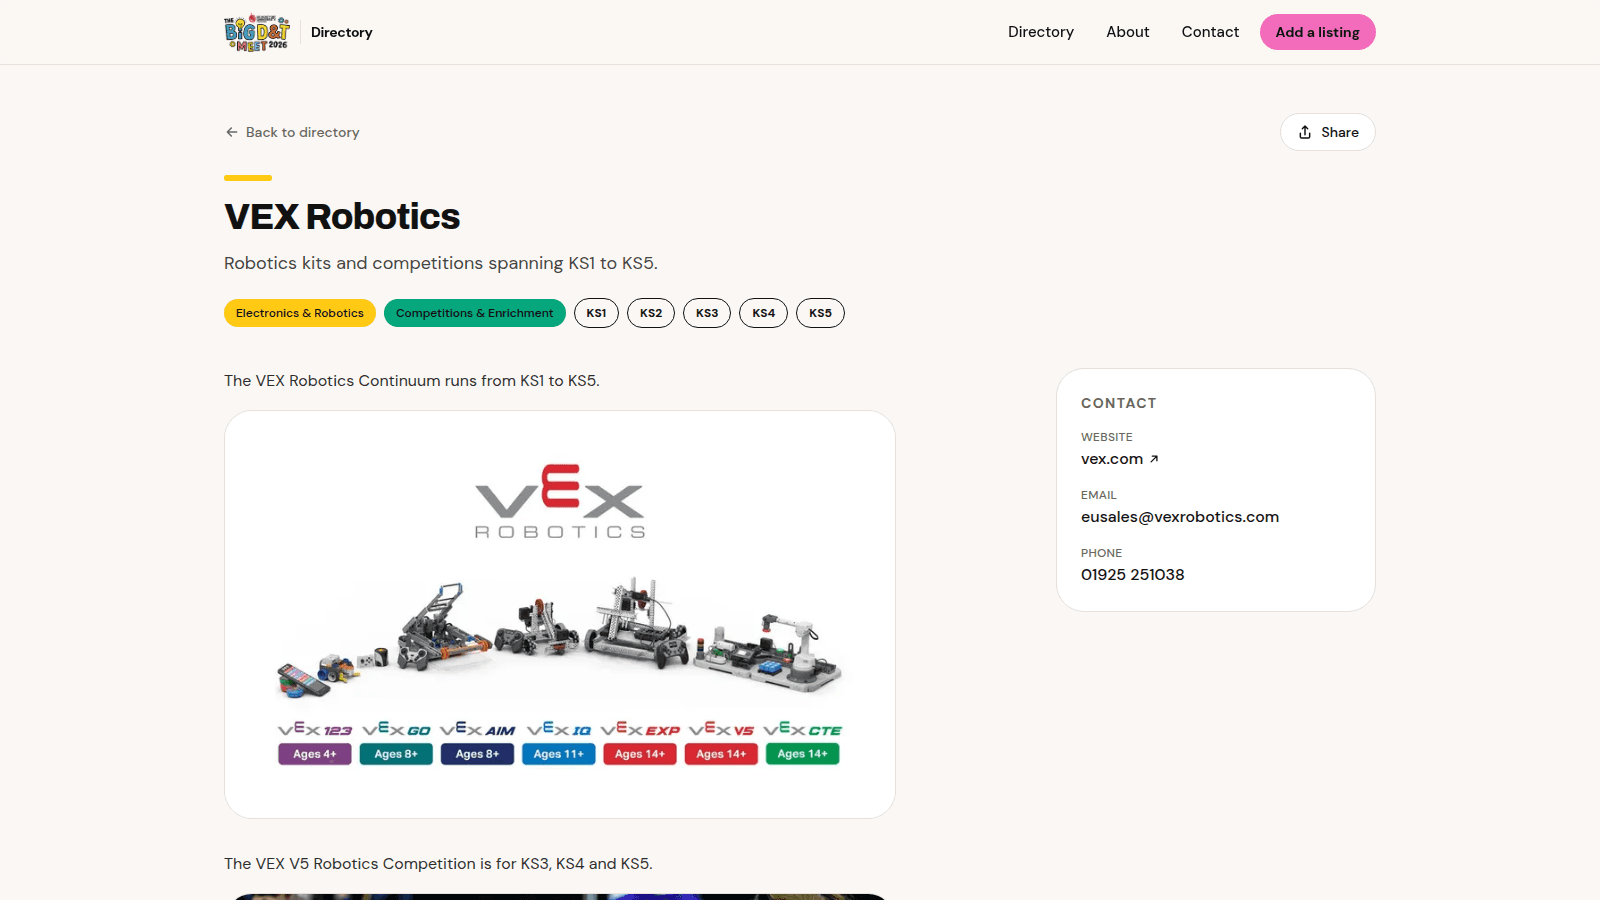
Task: Select the KS2 tag
Action: [651, 313]
